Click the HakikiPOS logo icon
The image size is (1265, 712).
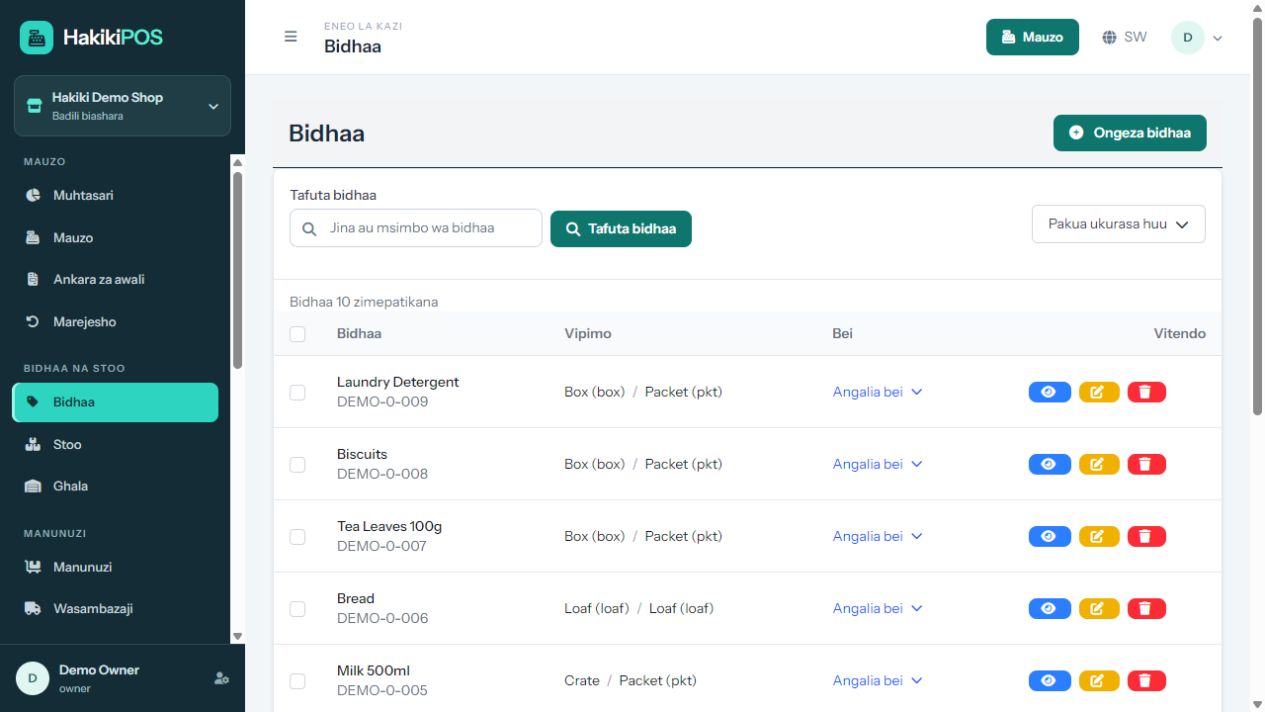pos(37,38)
